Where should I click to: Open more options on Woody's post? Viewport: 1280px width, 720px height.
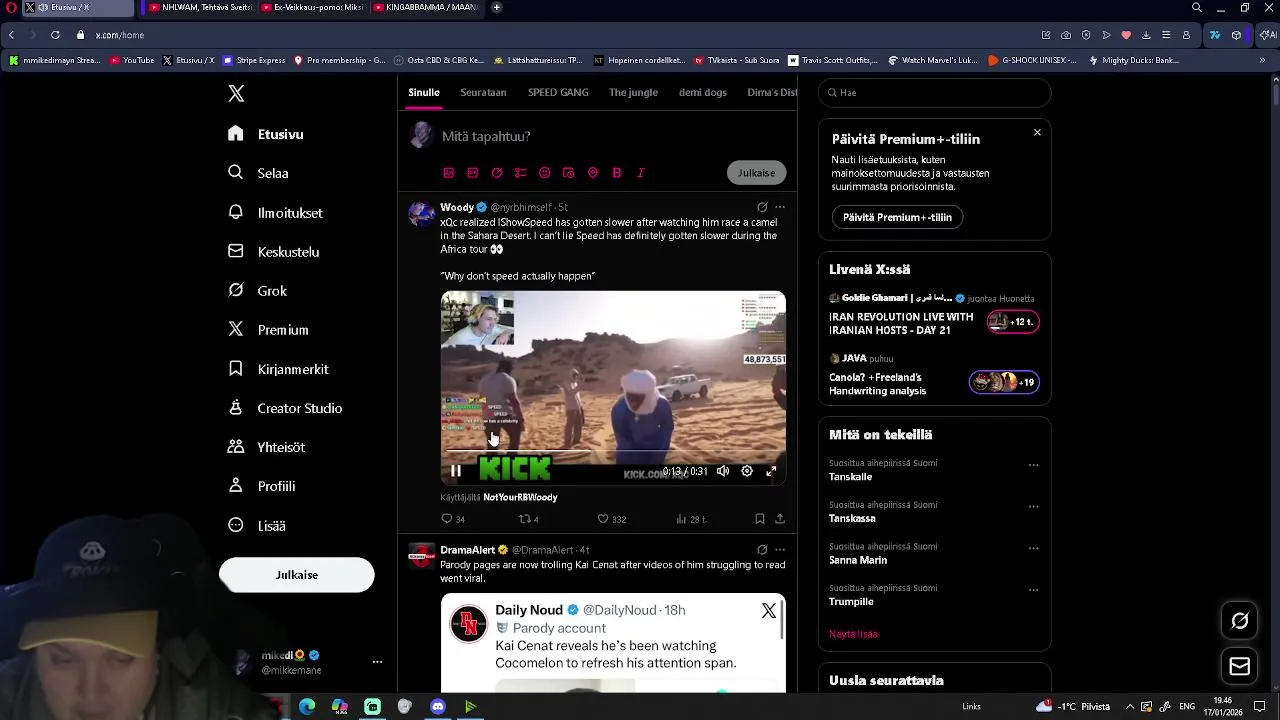tap(780, 207)
